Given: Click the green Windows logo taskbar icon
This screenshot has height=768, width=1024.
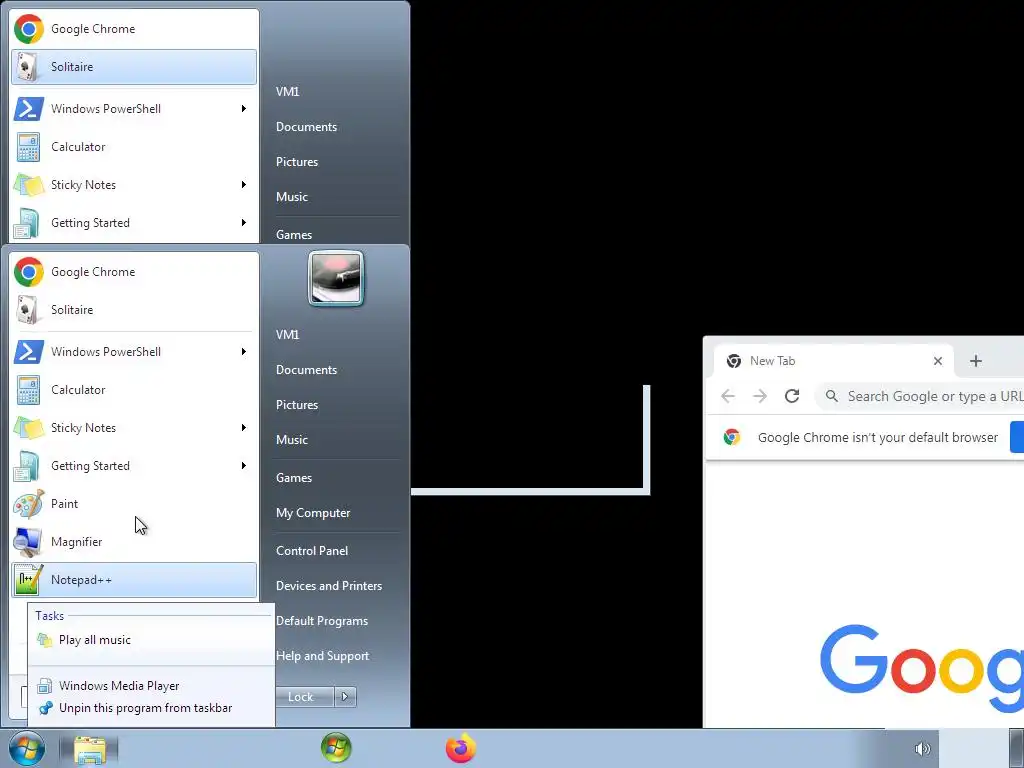Looking at the screenshot, I should click(x=336, y=748).
